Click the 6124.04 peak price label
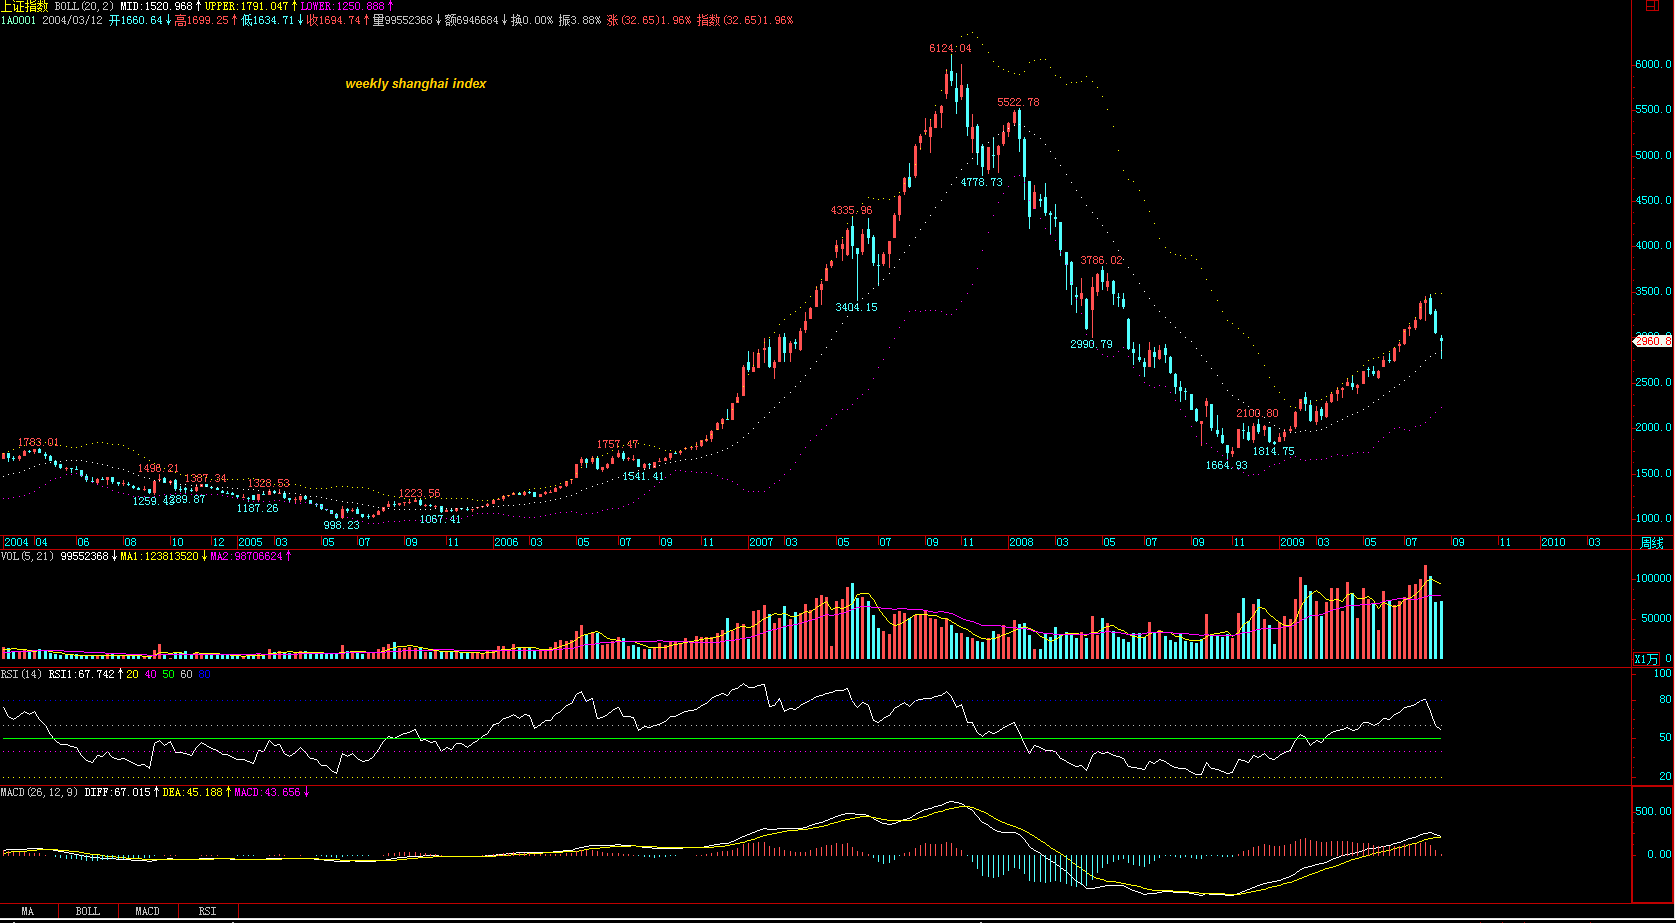 coord(950,48)
